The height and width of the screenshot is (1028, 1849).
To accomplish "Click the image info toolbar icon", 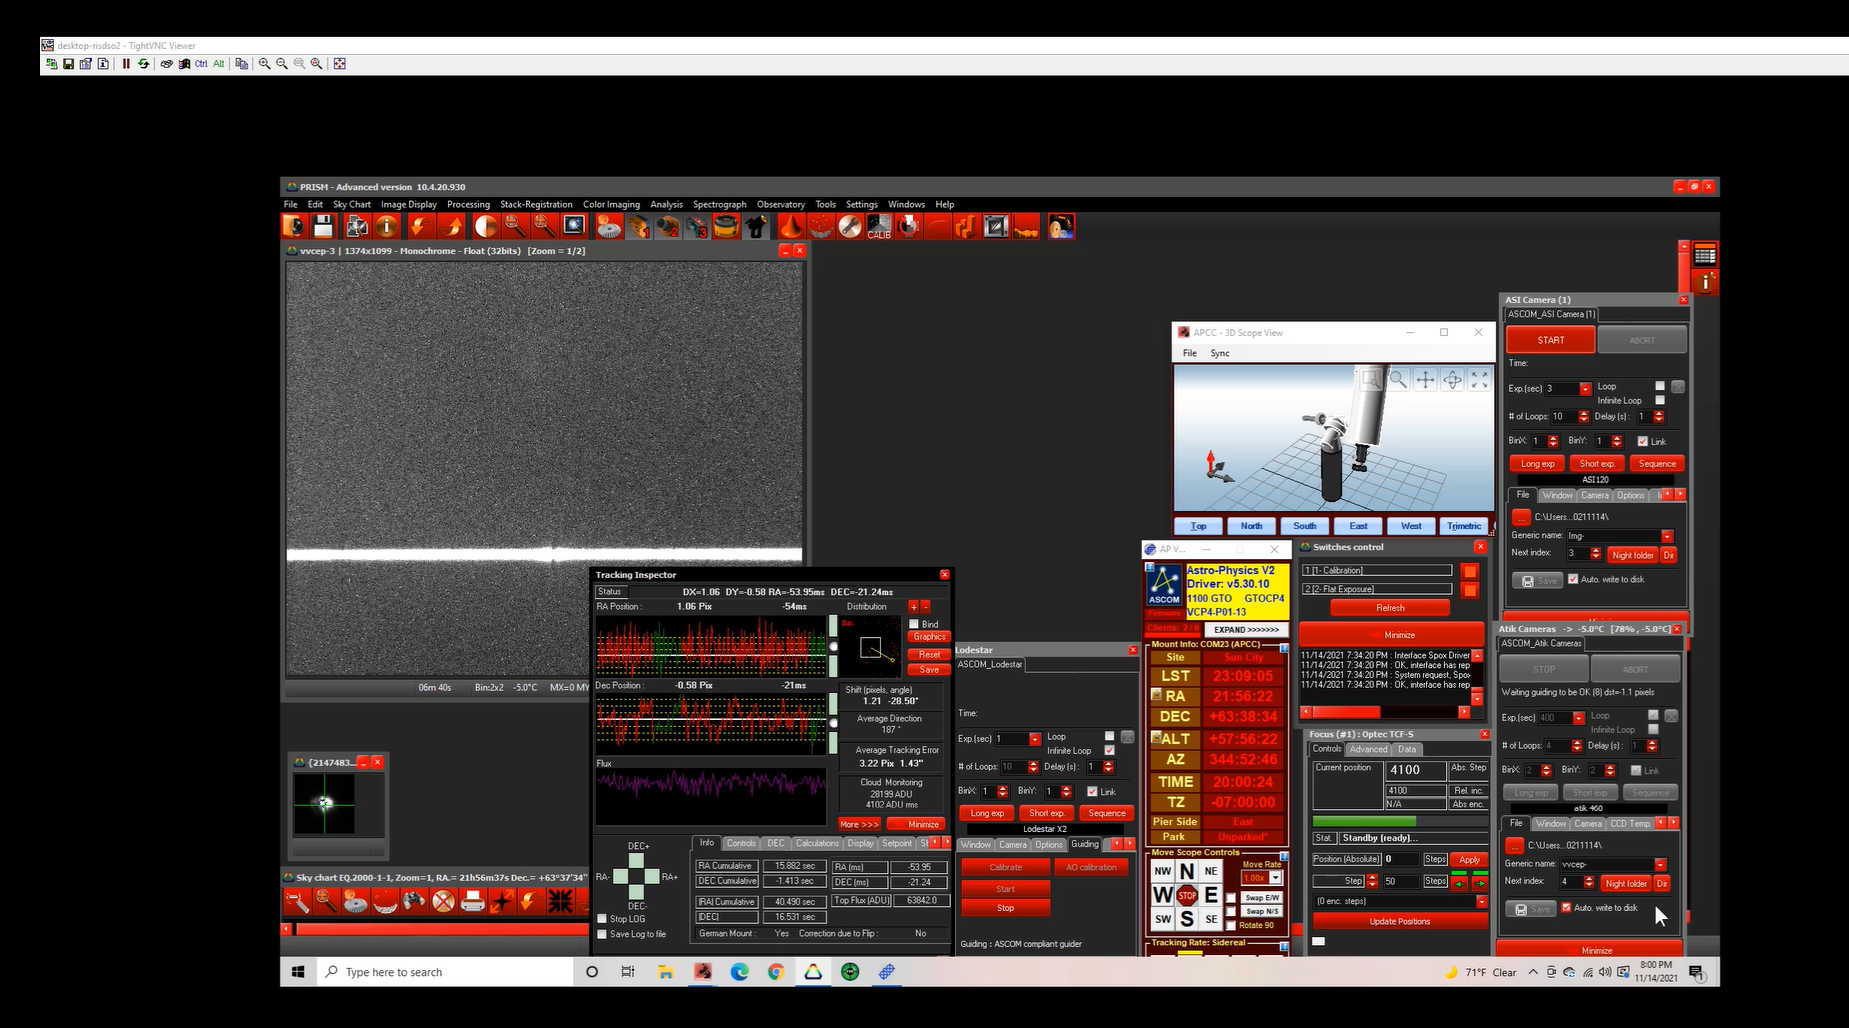I will pos(386,227).
